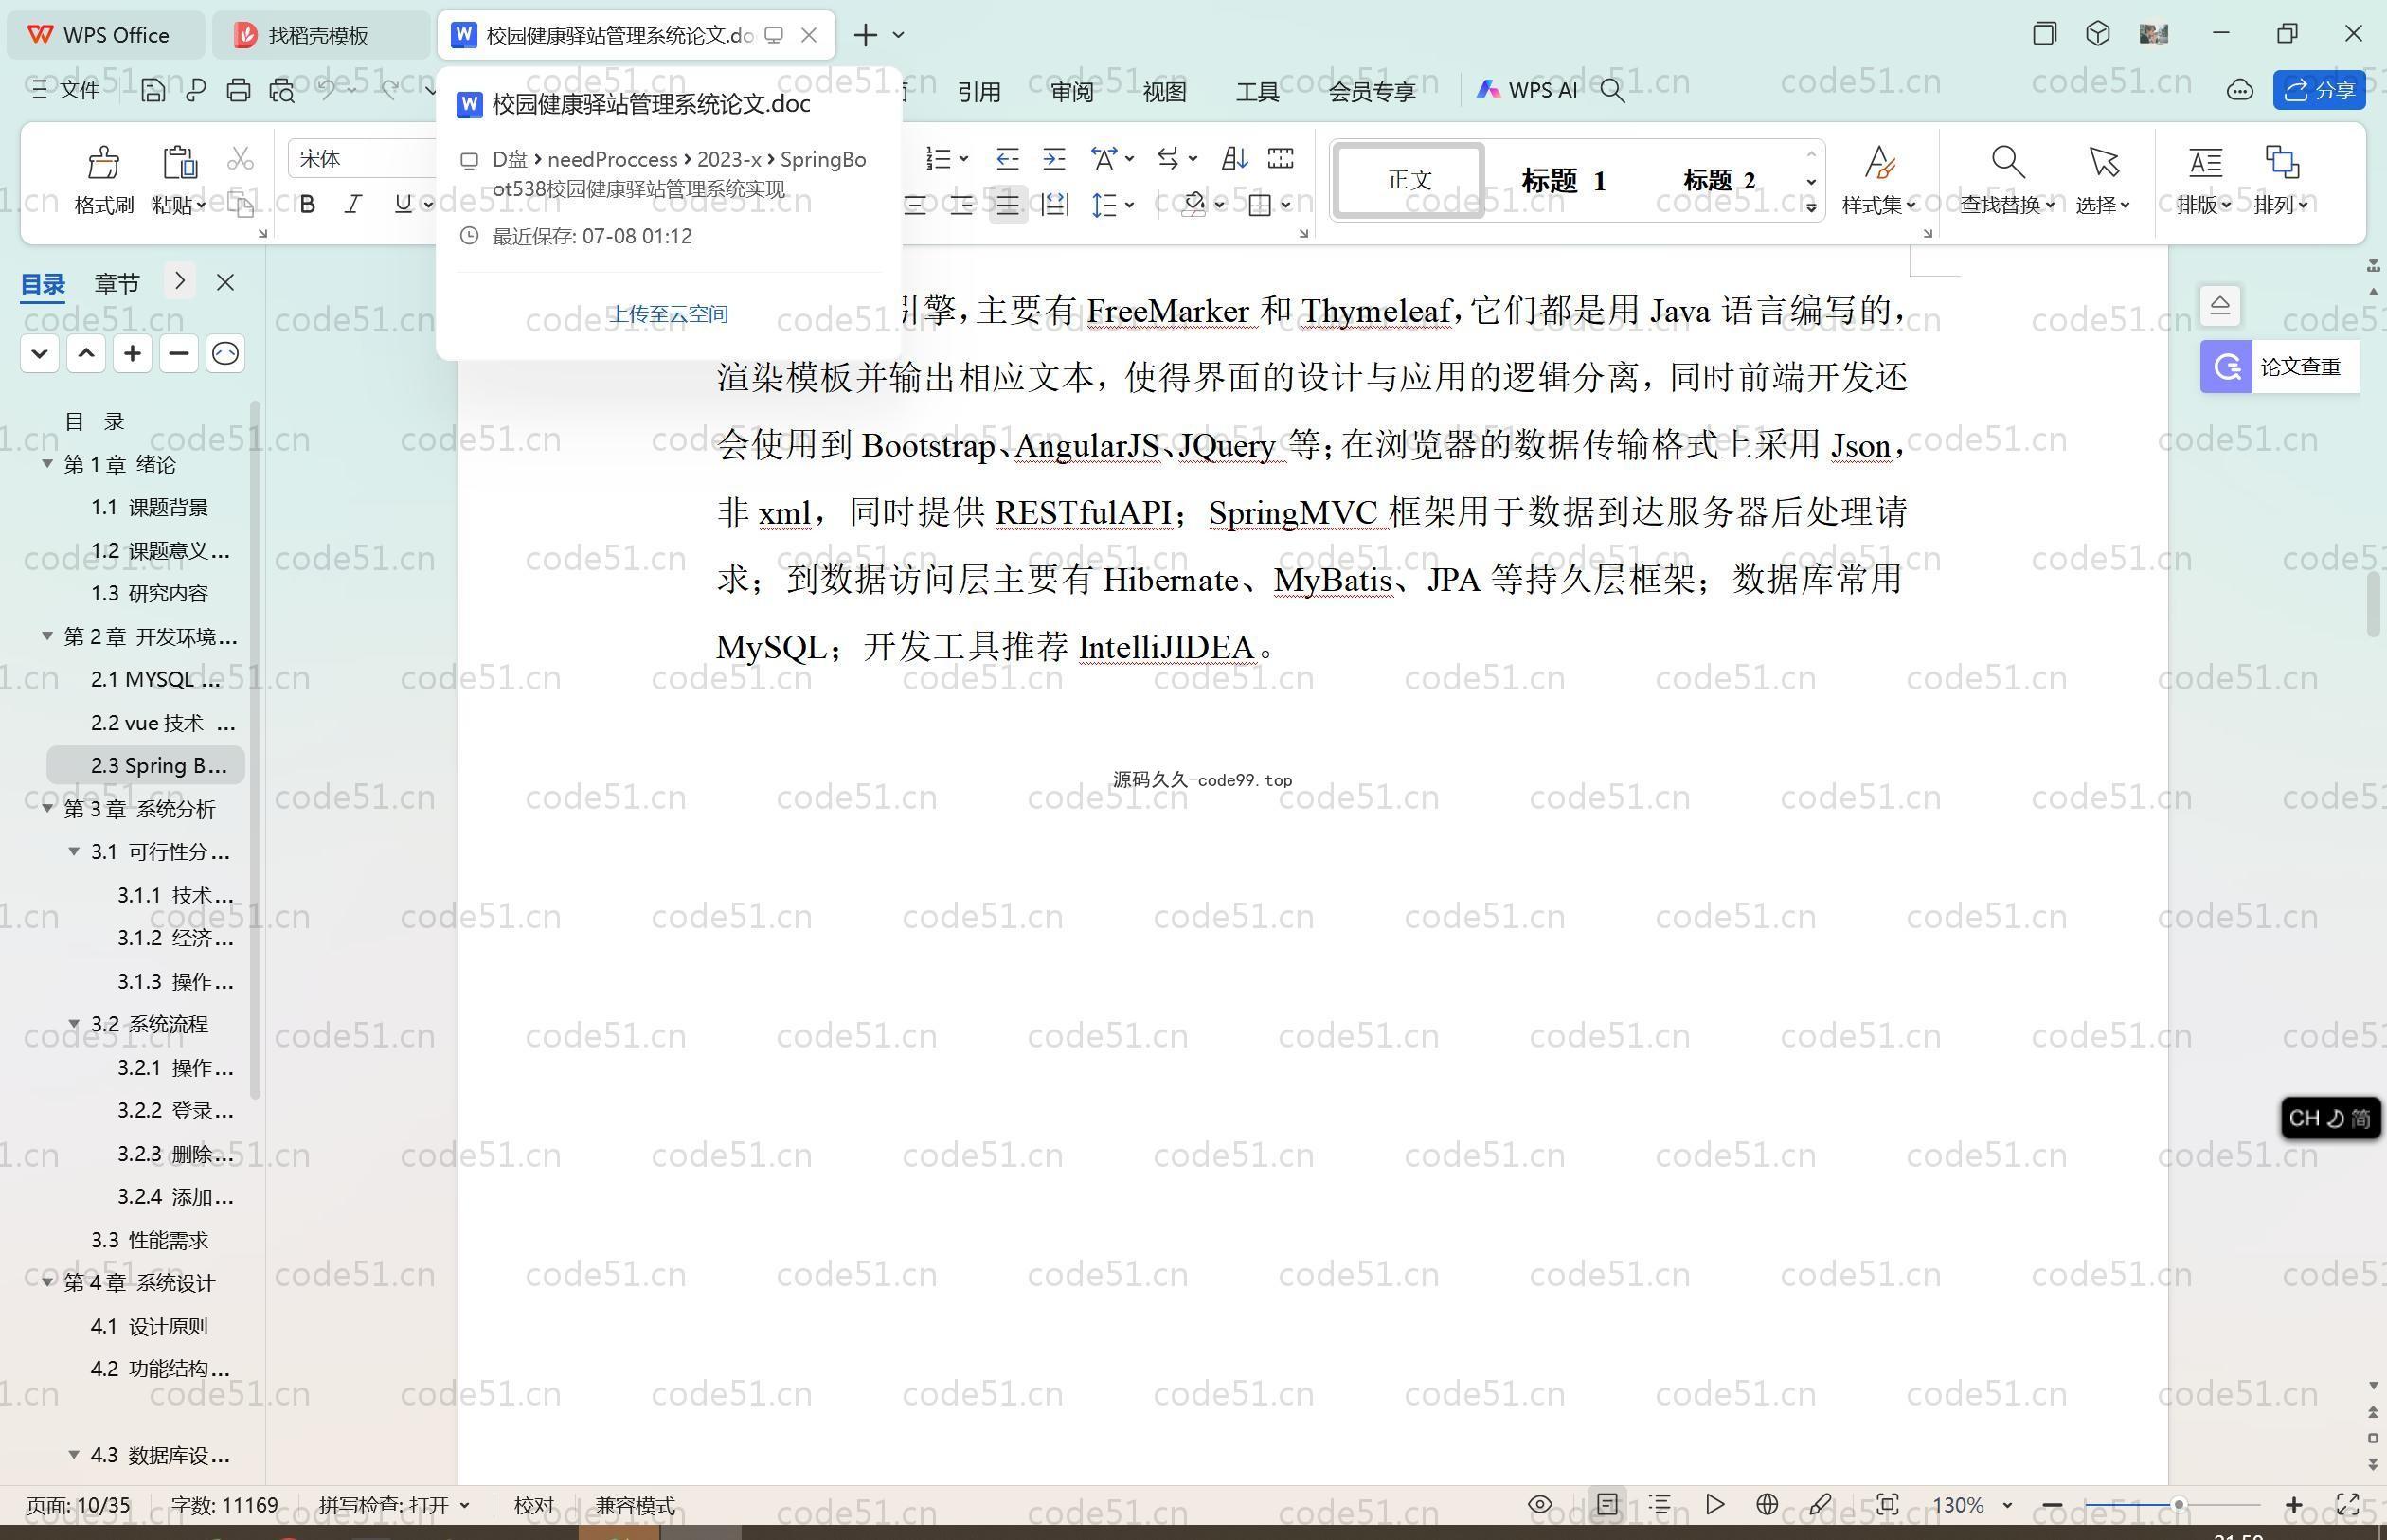Click the WPS AI button
The height and width of the screenshot is (1540, 2387).
tap(1527, 90)
